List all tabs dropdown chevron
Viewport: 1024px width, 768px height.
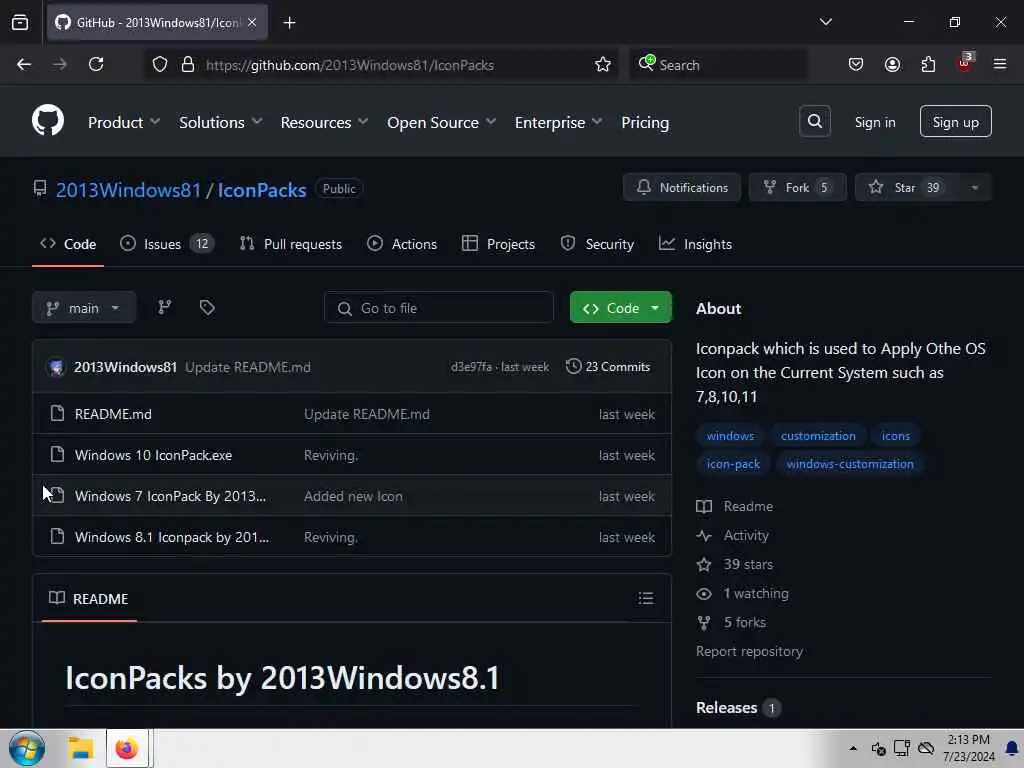coord(825,22)
